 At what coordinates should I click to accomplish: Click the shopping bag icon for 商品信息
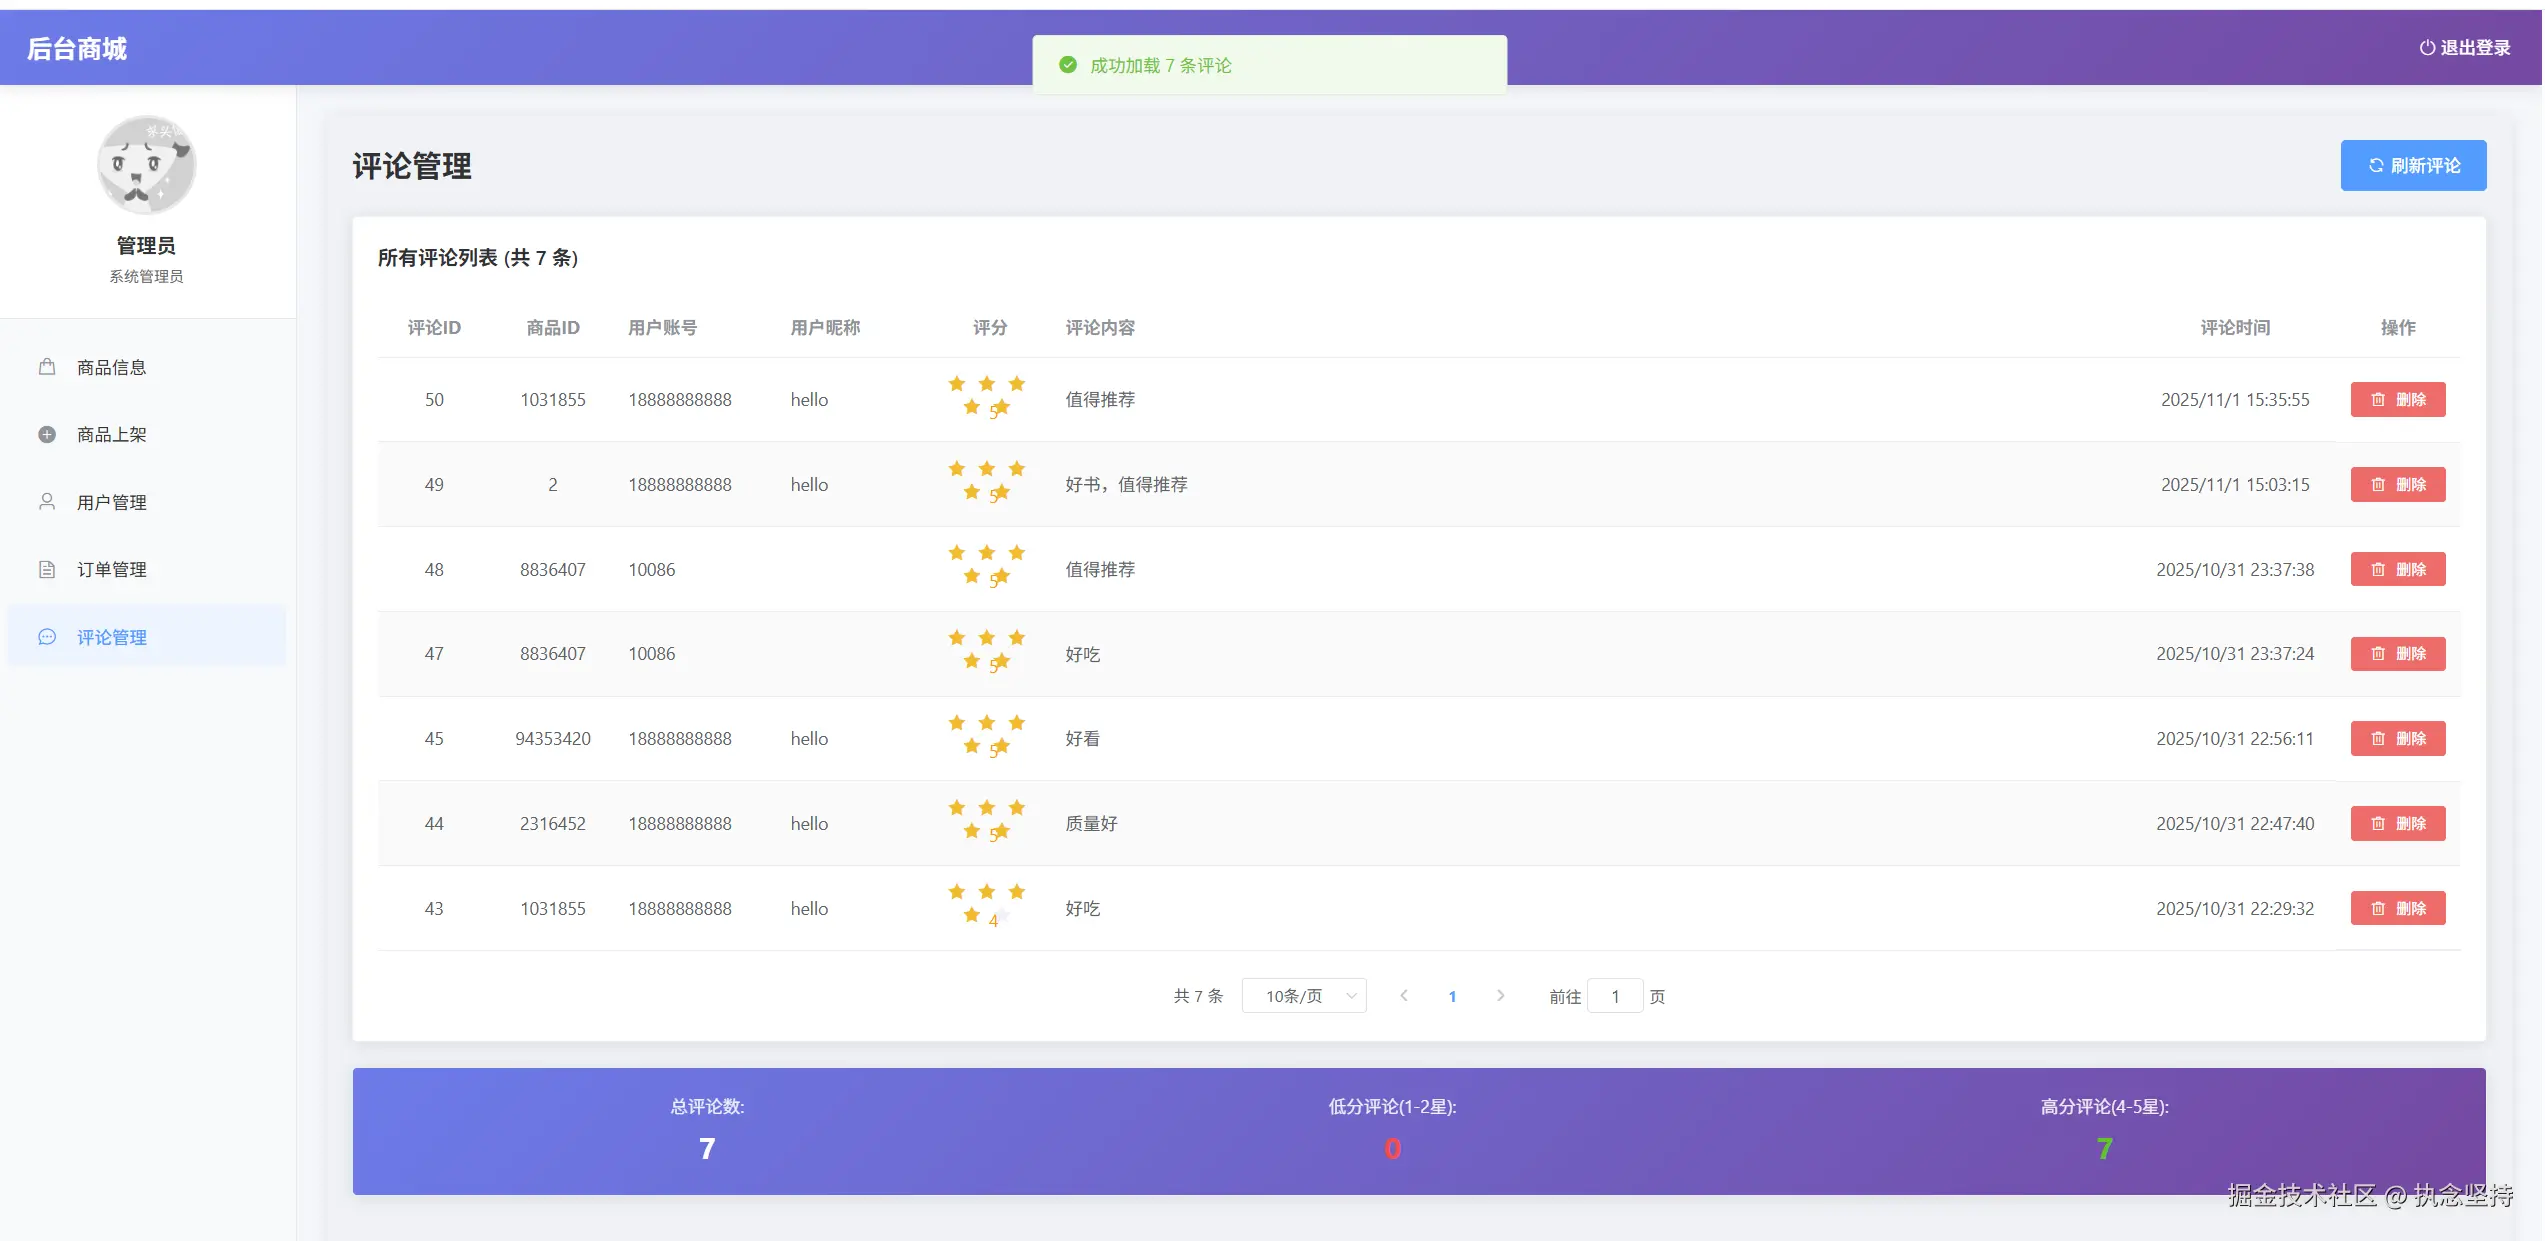[47, 367]
